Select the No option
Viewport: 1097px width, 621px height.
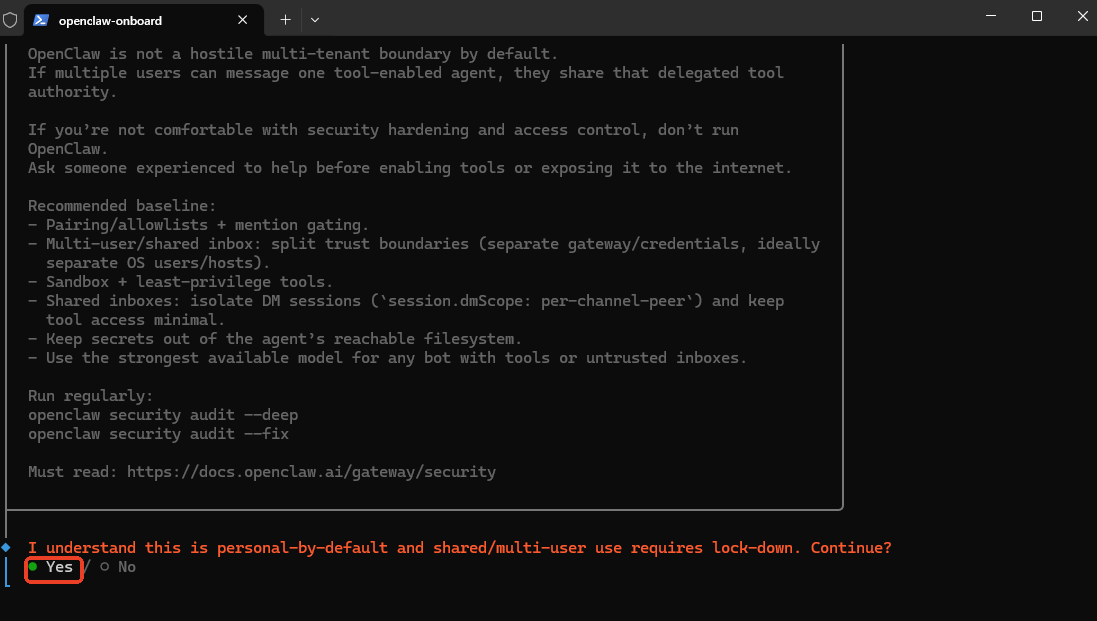click(x=126, y=567)
